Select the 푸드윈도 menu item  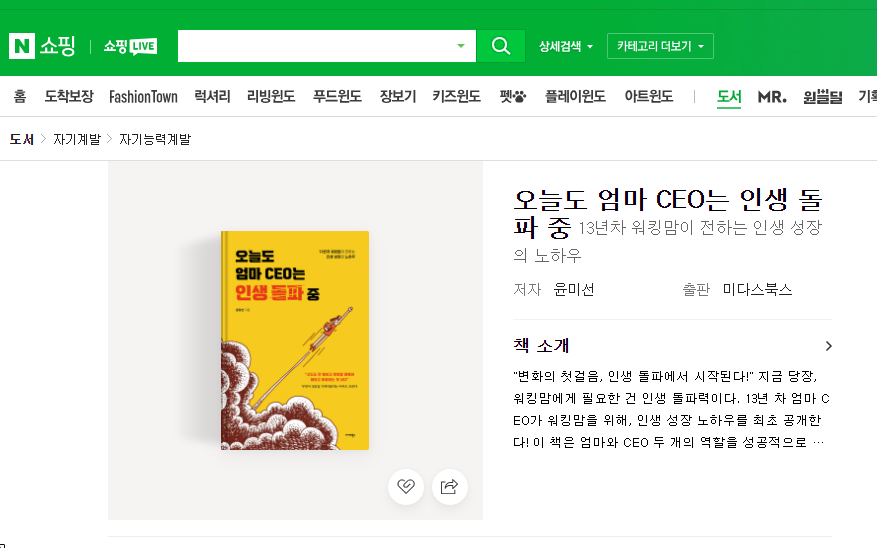pyautogui.click(x=337, y=96)
